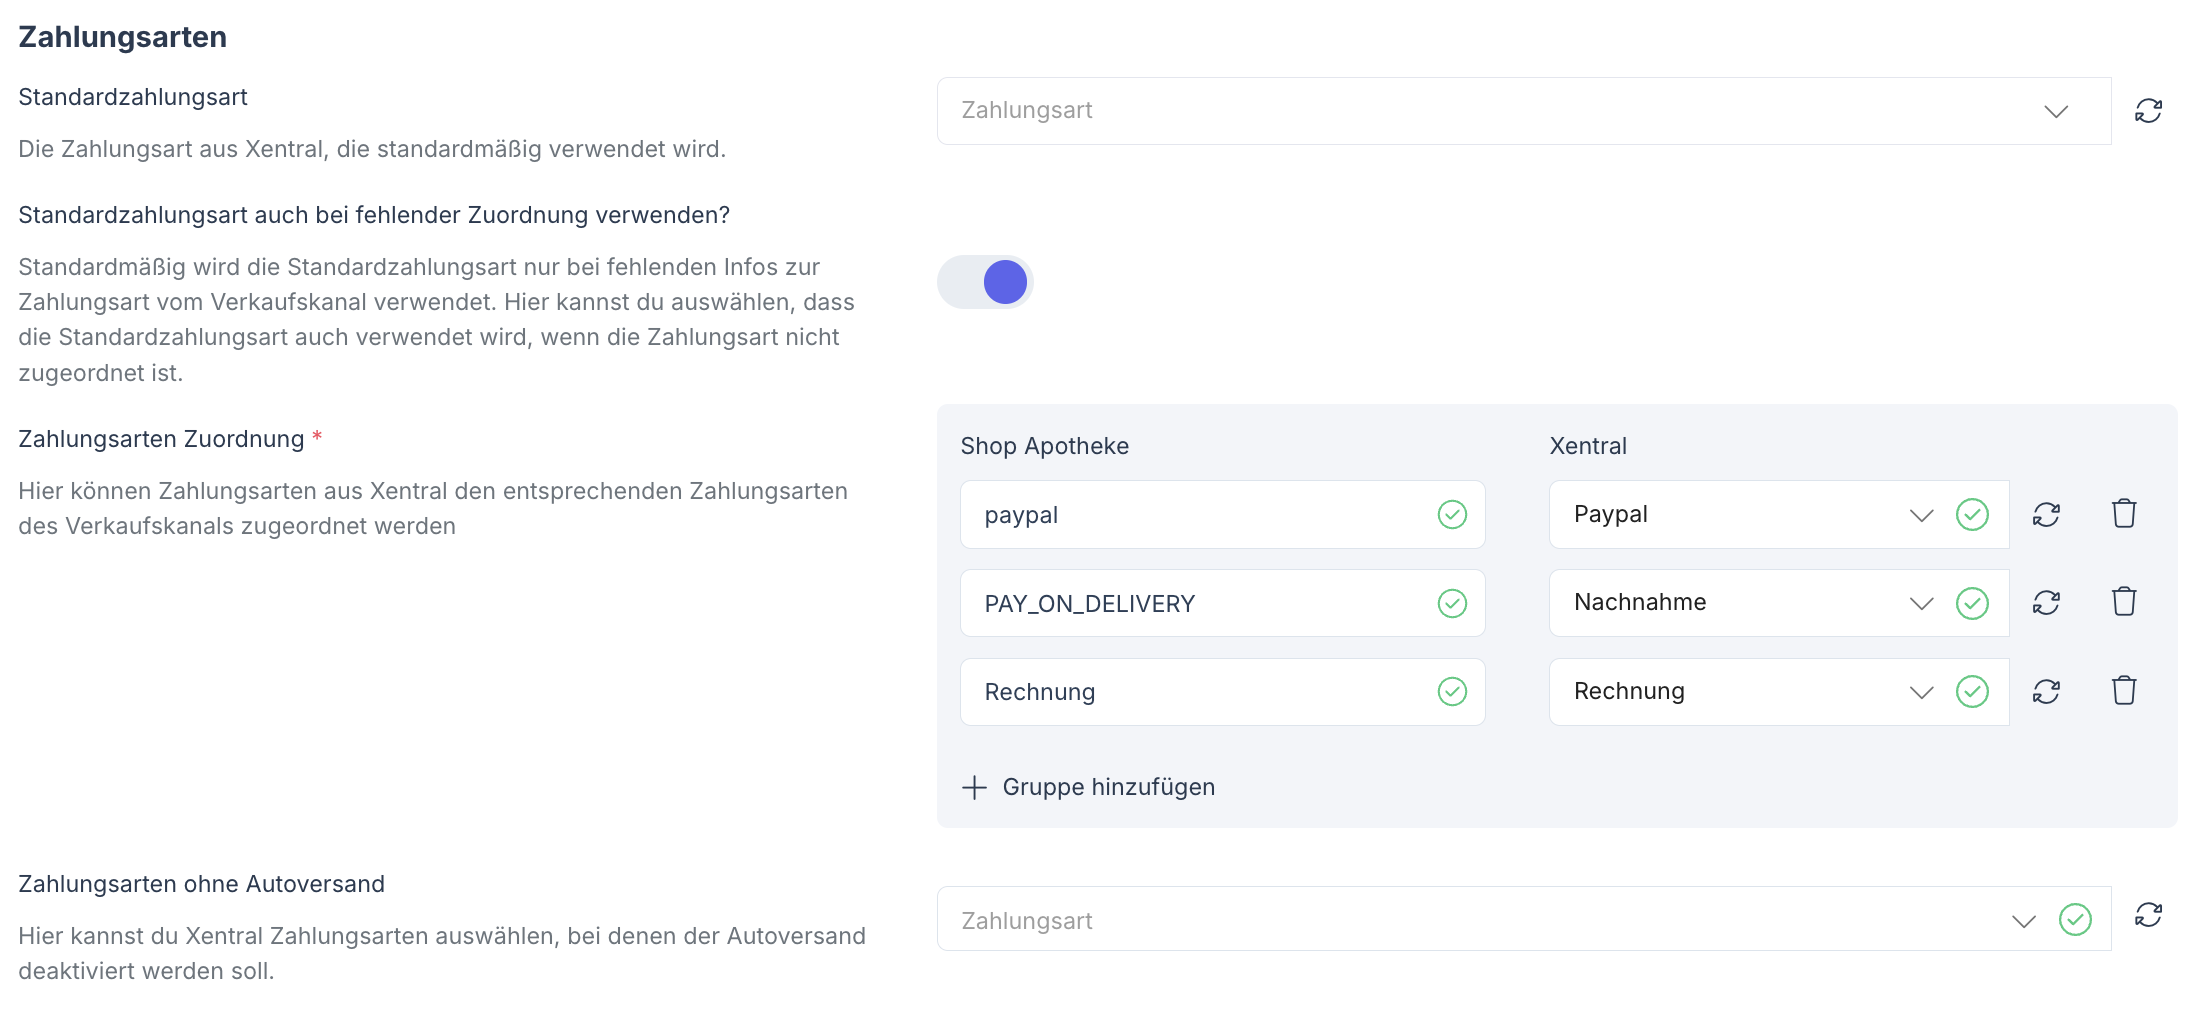
Task: Expand the Xentral Paypal dropdown
Action: (x=1920, y=514)
